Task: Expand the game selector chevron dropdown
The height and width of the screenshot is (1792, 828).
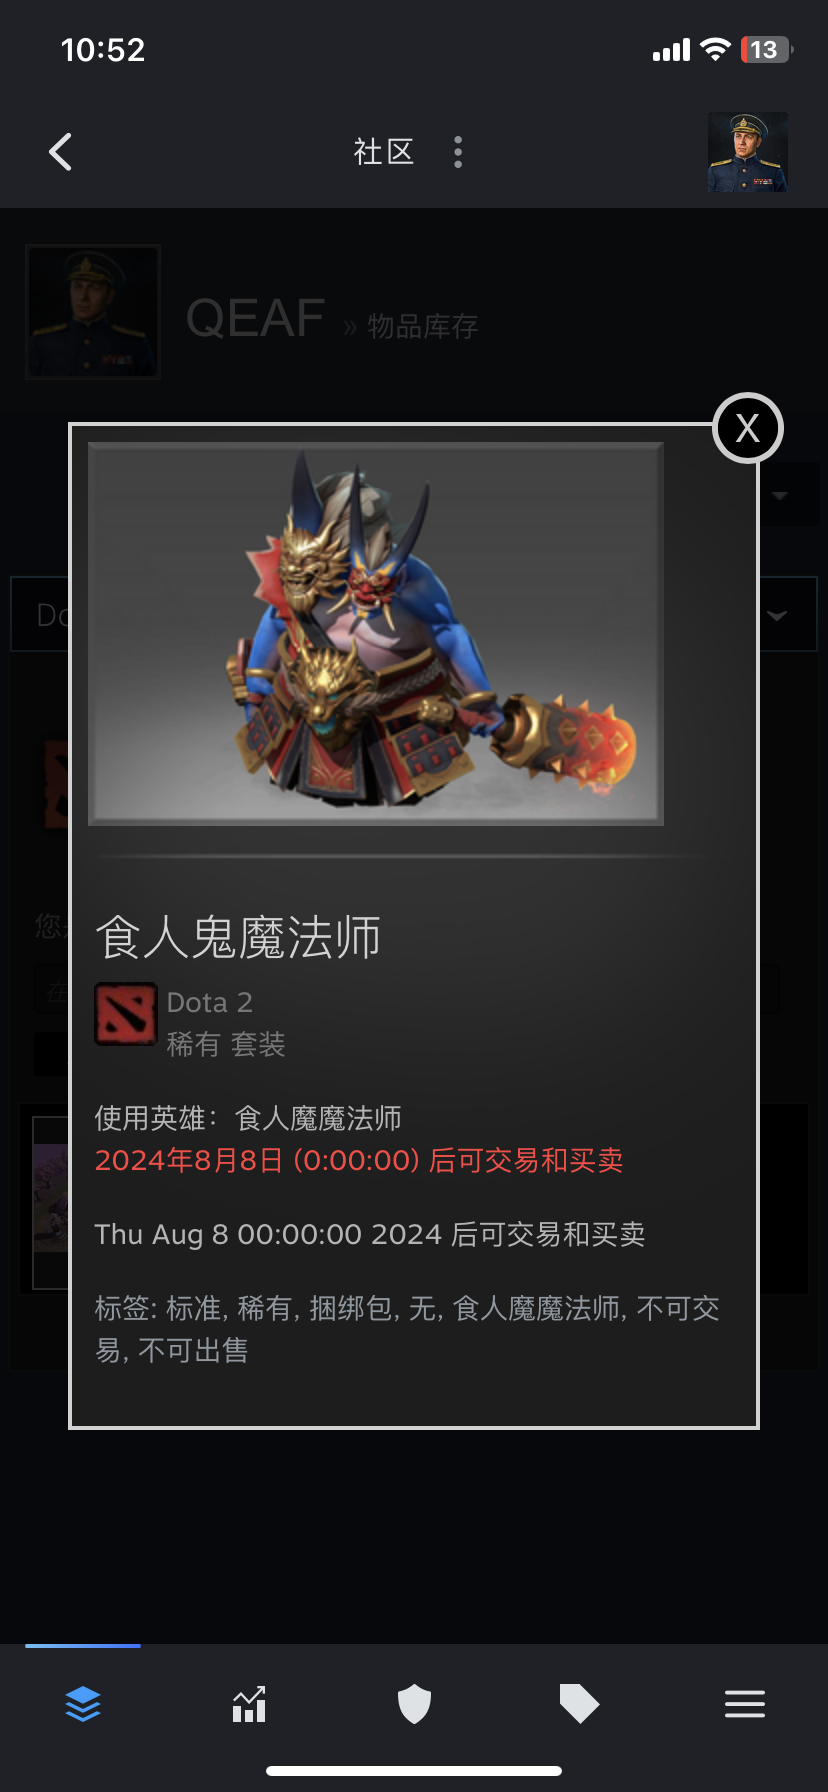Action: click(777, 615)
